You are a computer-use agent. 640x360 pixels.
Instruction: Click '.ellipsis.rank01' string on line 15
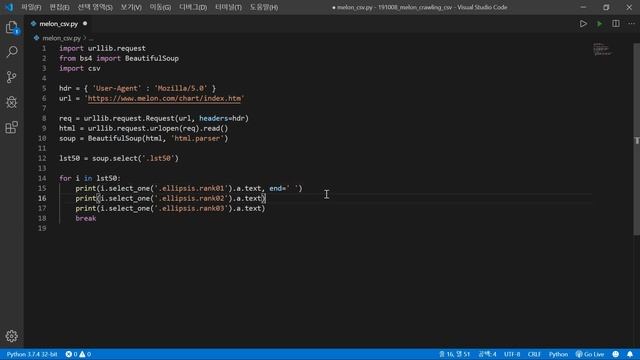[191, 188]
